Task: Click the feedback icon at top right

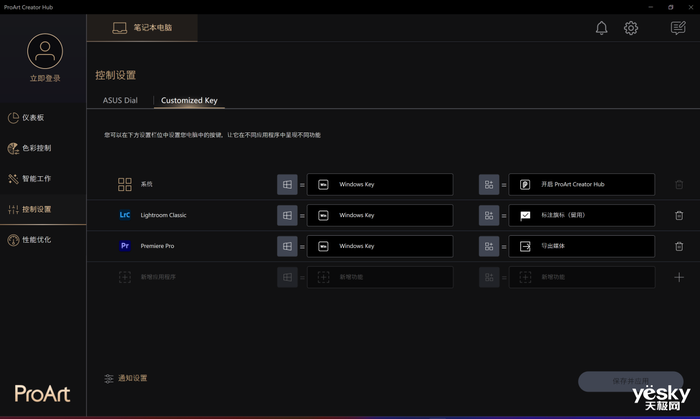Action: (678, 28)
